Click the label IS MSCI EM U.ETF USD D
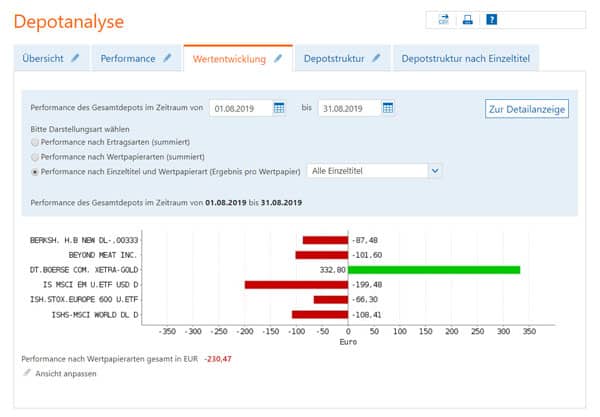 (x=90, y=285)
